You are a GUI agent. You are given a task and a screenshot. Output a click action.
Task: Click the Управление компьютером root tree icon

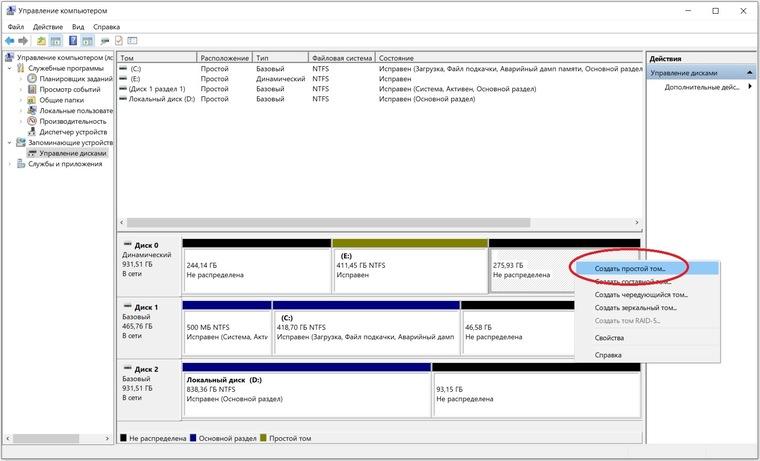pos(9,58)
